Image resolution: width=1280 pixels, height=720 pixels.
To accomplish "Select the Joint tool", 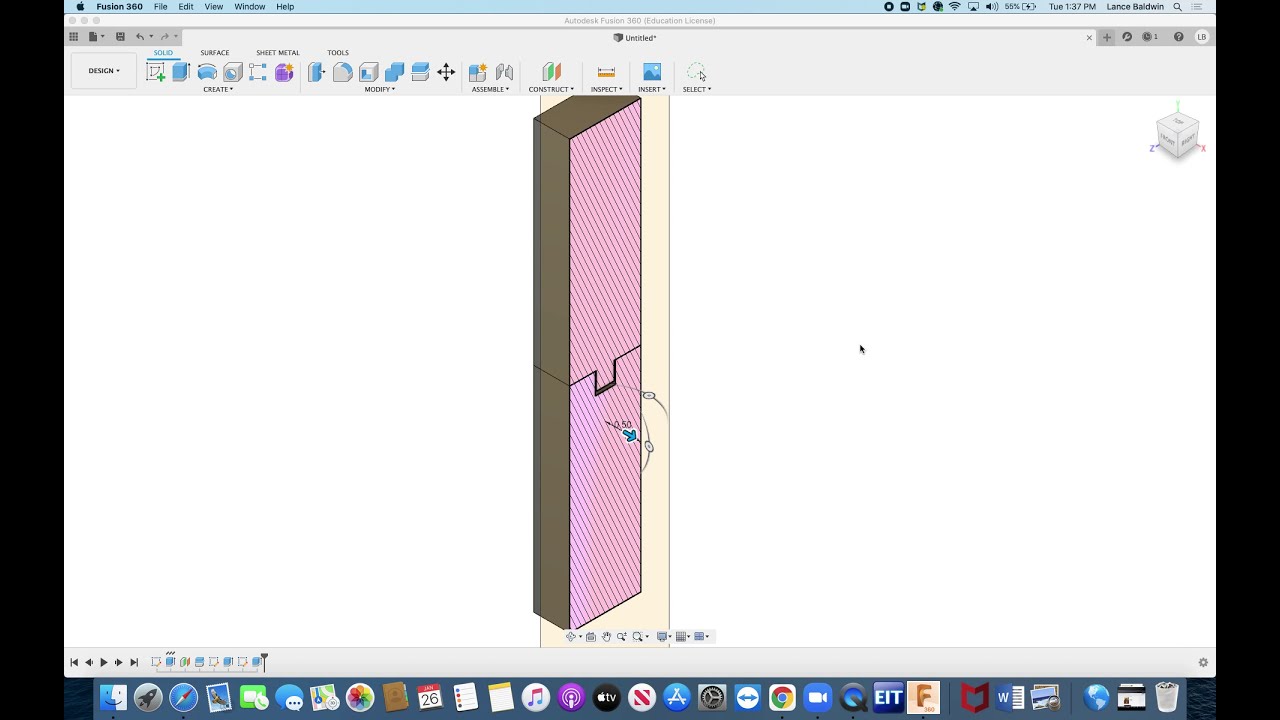I will (x=504, y=72).
